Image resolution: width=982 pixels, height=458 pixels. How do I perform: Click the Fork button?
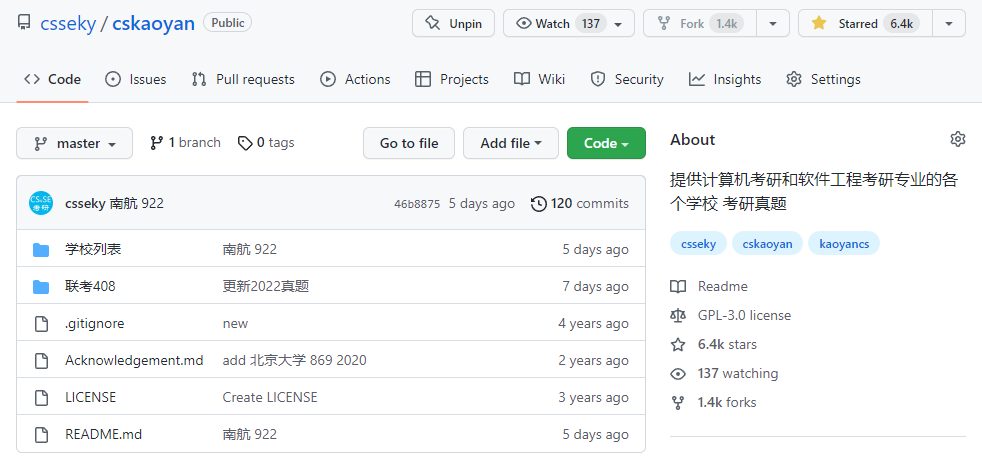[x=700, y=24]
